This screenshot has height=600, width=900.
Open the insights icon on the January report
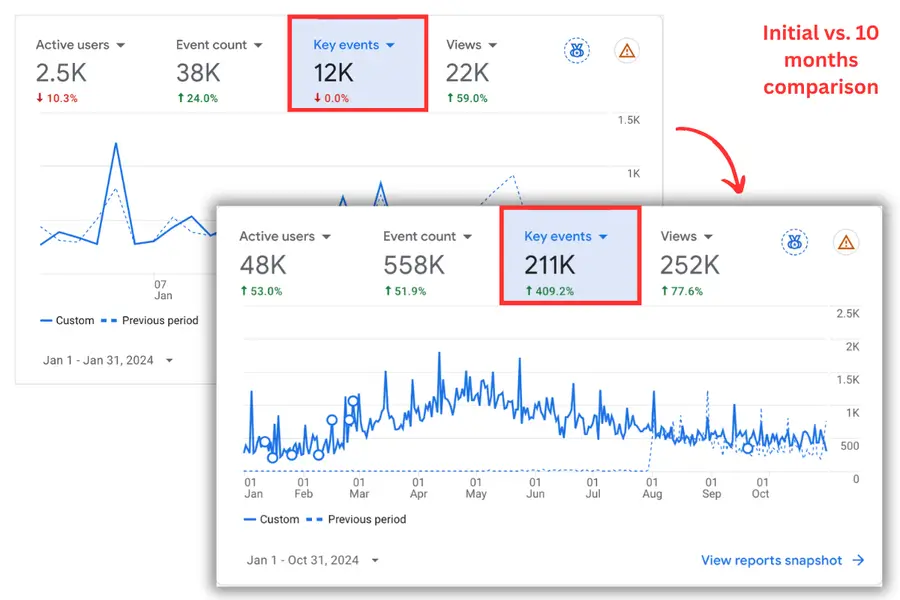[x=577, y=50]
